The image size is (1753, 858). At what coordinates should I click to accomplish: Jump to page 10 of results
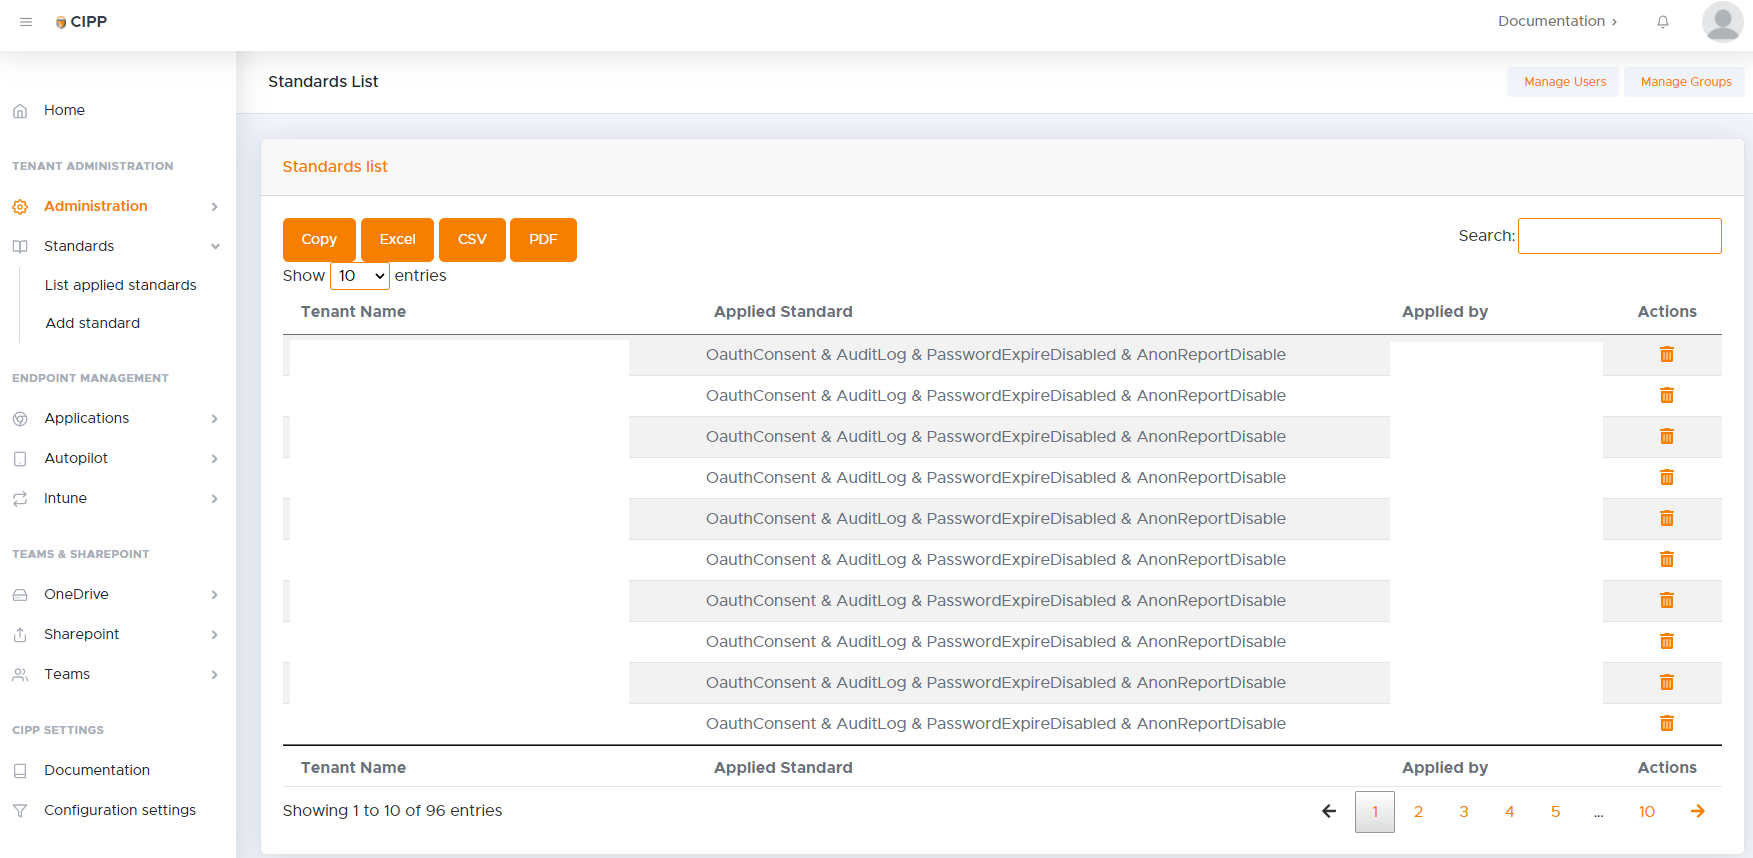point(1646,812)
